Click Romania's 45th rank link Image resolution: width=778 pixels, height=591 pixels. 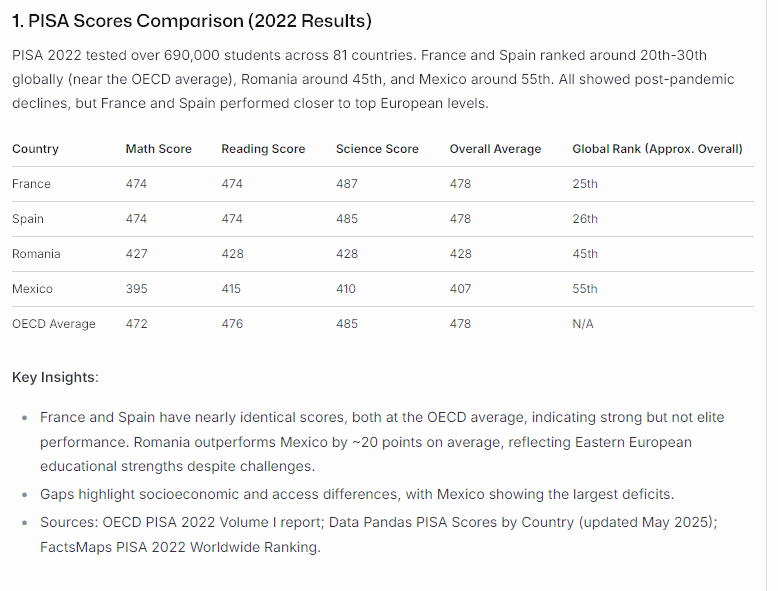(x=585, y=254)
